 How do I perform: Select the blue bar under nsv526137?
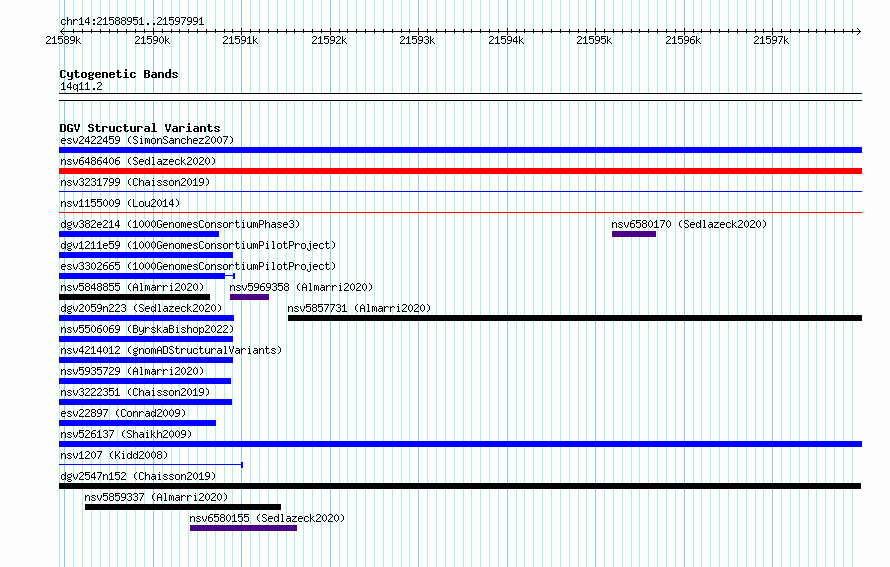point(460,444)
